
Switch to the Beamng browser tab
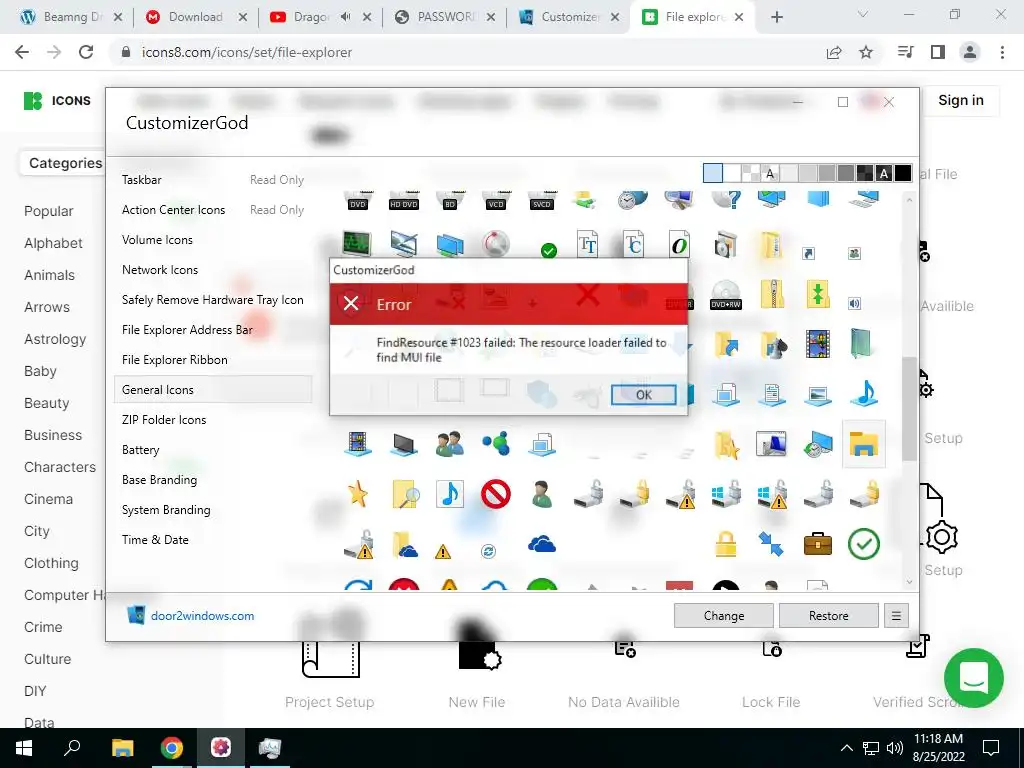pos(71,17)
